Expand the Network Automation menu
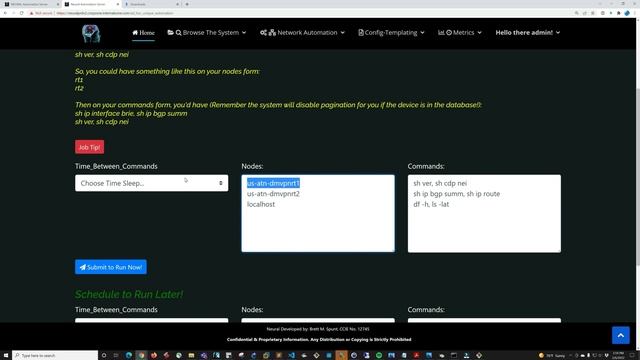 click(302, 33)
